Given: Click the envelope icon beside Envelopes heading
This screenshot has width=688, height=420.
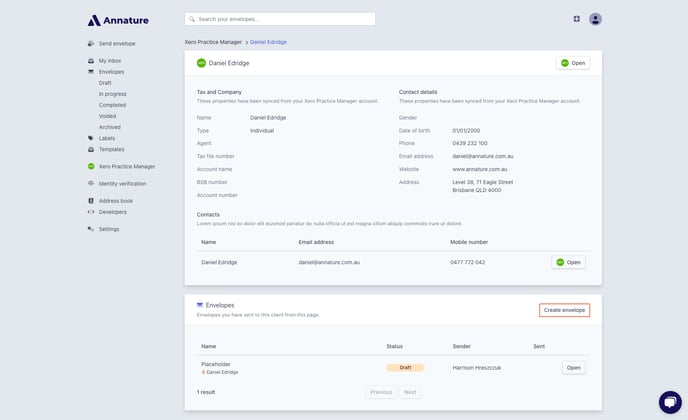Looking at the screenshot, I should [x=200, y=305].
